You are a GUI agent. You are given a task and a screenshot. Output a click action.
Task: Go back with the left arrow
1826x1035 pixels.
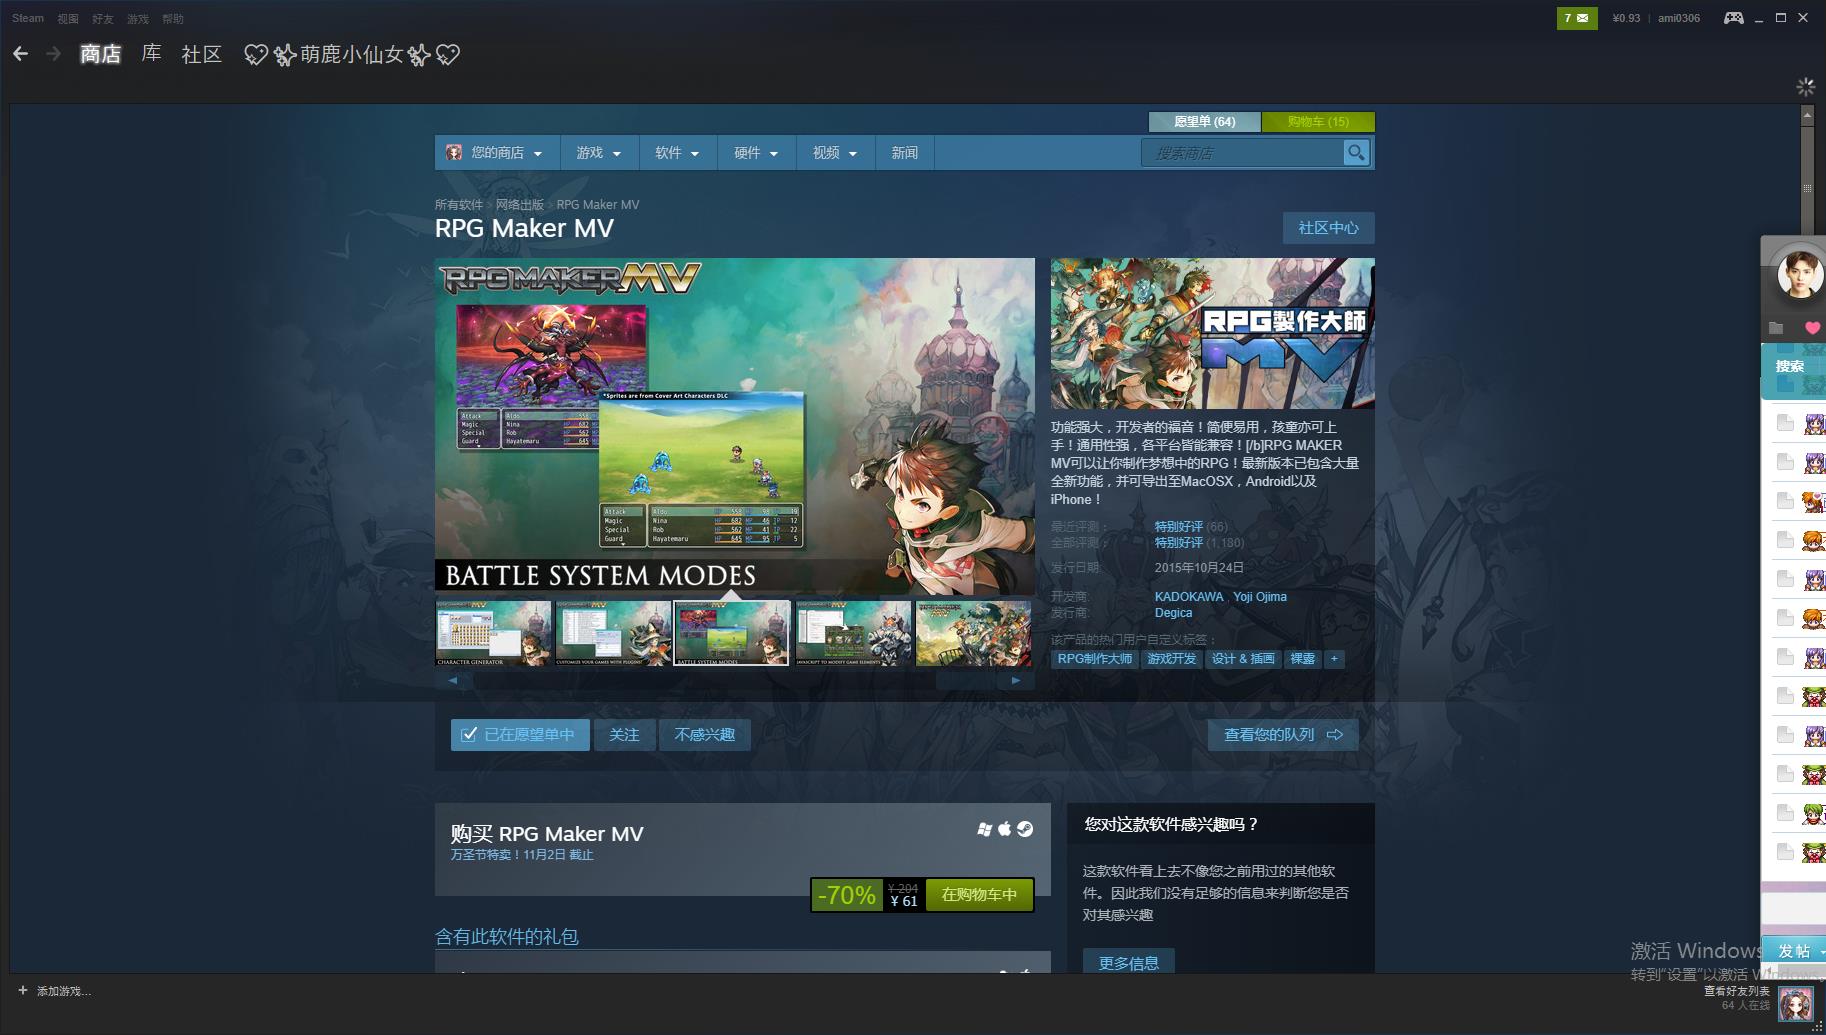20,54
